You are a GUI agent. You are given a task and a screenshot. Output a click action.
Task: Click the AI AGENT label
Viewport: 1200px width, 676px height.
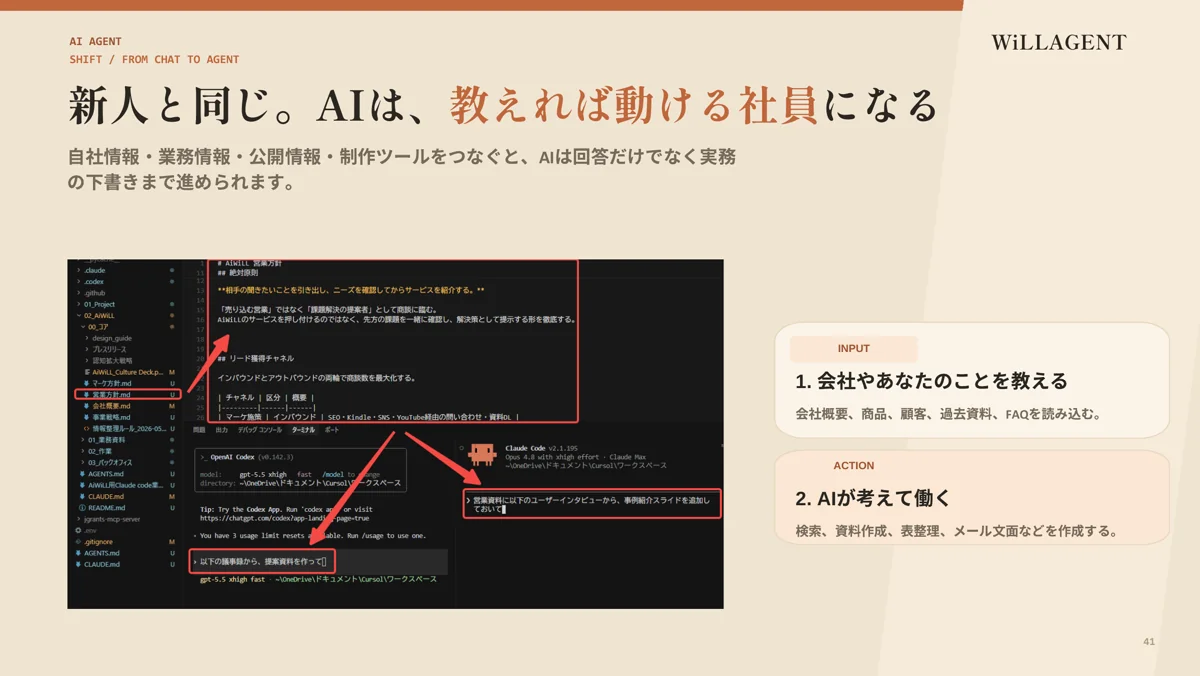coord(95,42)
